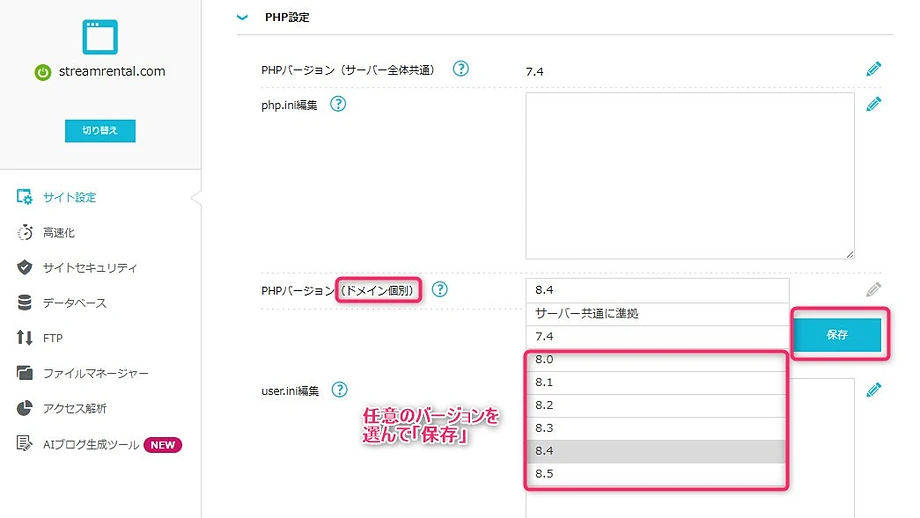The image size is (920, 518).
Task: Select version 8.5 option
Action: [656, 474]
